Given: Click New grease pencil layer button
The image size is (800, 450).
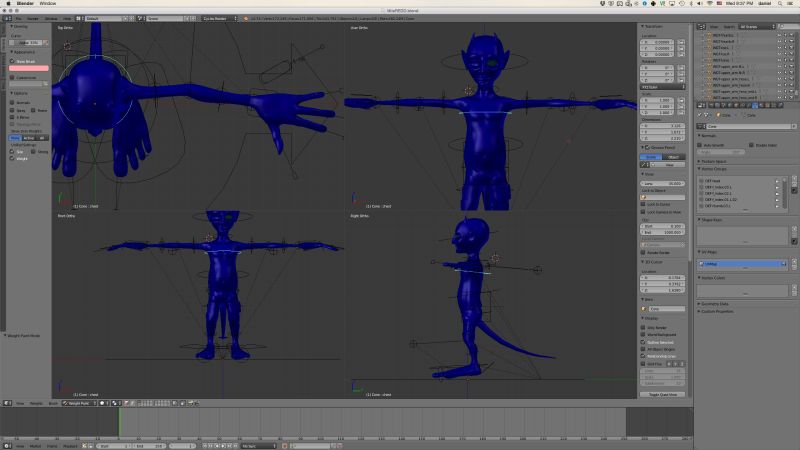Looking at the screenshot, I should coord(667,165).
